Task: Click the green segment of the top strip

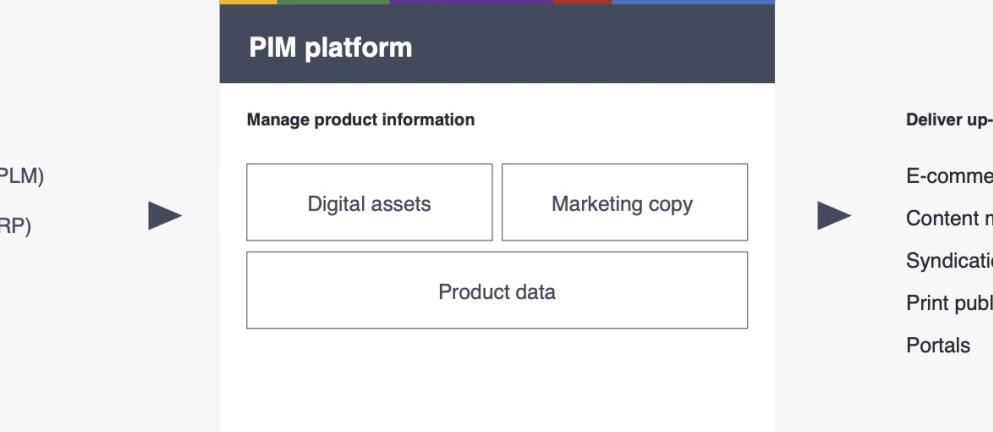Action: pos(333,2)
